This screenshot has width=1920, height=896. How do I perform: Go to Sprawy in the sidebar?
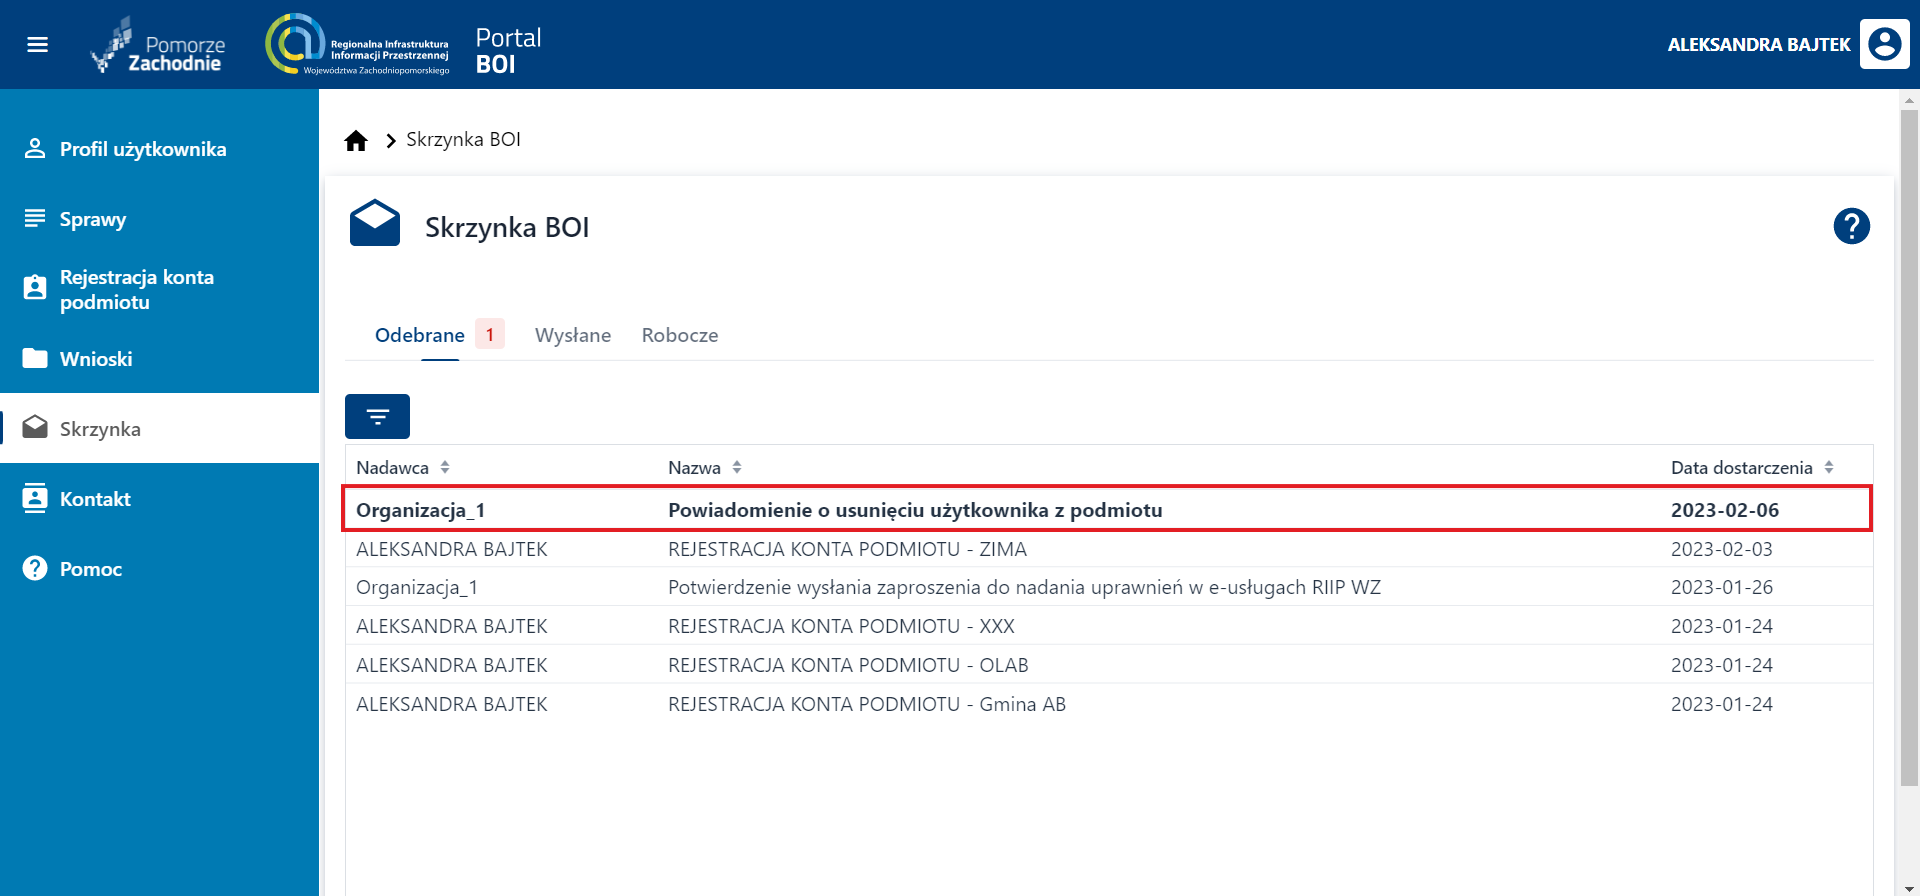(x=92, y=219)
